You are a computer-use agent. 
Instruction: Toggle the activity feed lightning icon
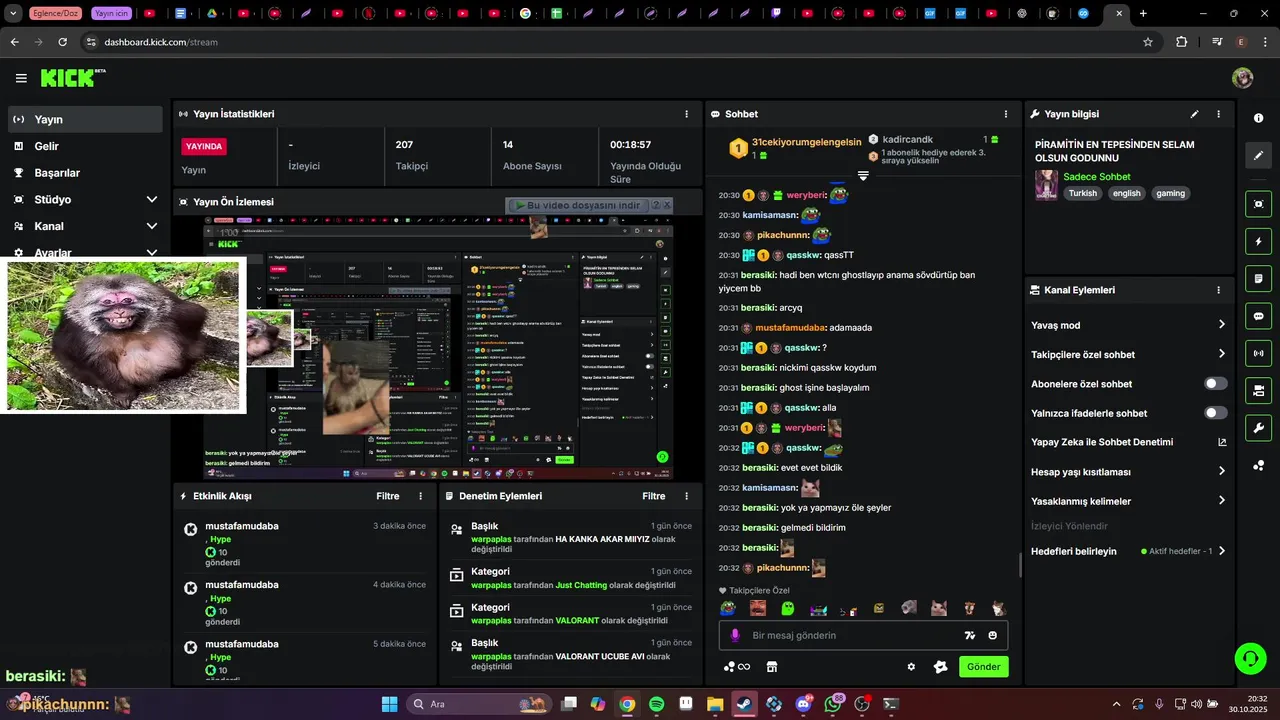point(1258,241)
